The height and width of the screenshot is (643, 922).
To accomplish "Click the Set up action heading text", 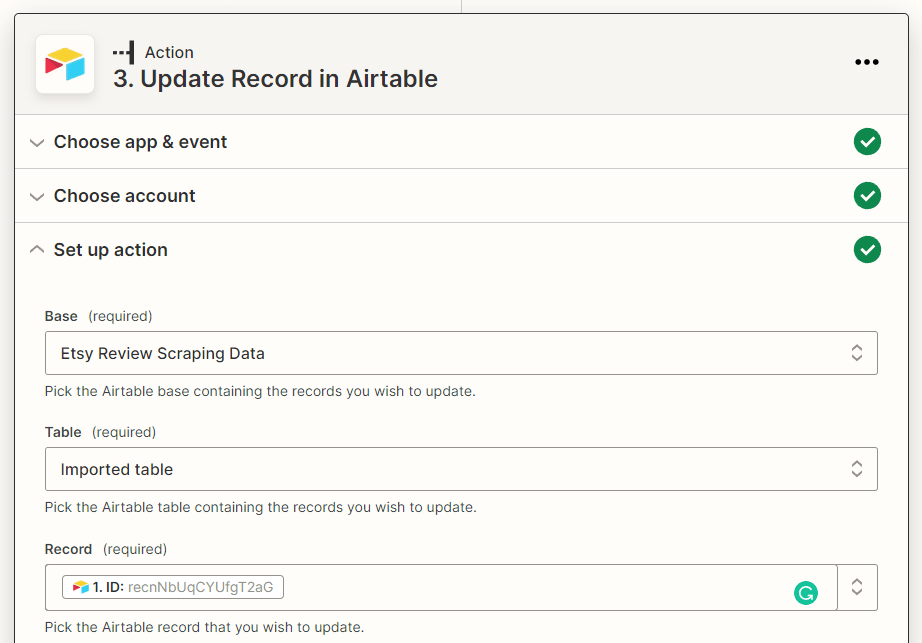I will [111, 250].
